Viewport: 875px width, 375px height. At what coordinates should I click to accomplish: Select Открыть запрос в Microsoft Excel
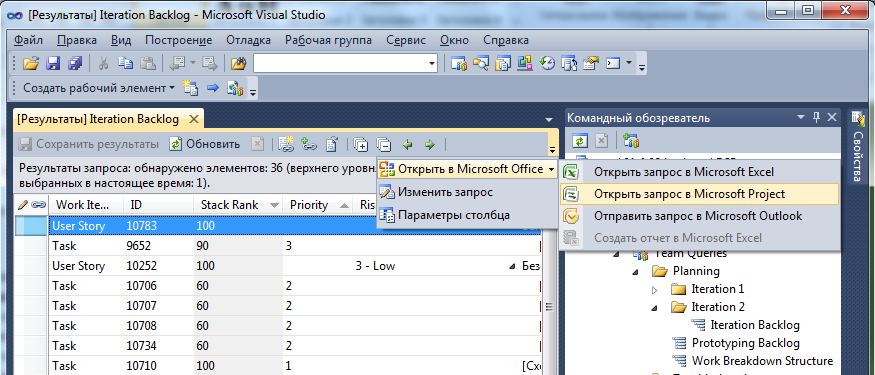(699, 172)
